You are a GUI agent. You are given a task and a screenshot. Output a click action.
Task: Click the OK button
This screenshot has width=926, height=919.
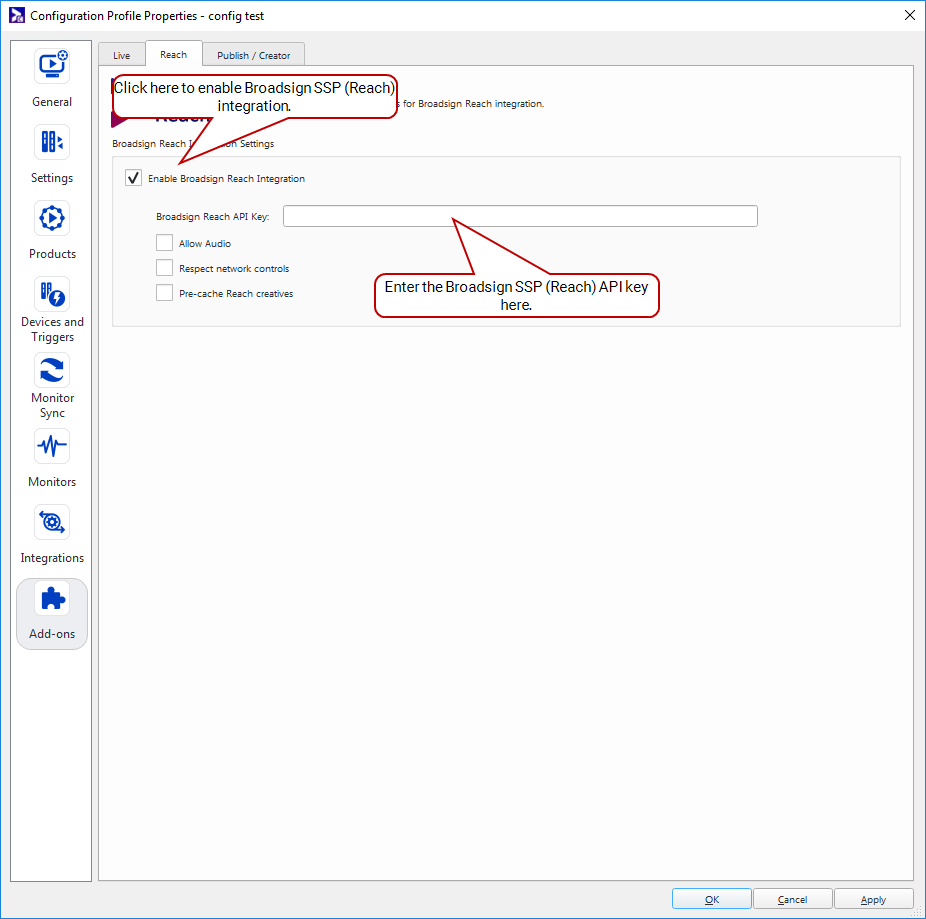pyautogui.click(x=712, y=899)
